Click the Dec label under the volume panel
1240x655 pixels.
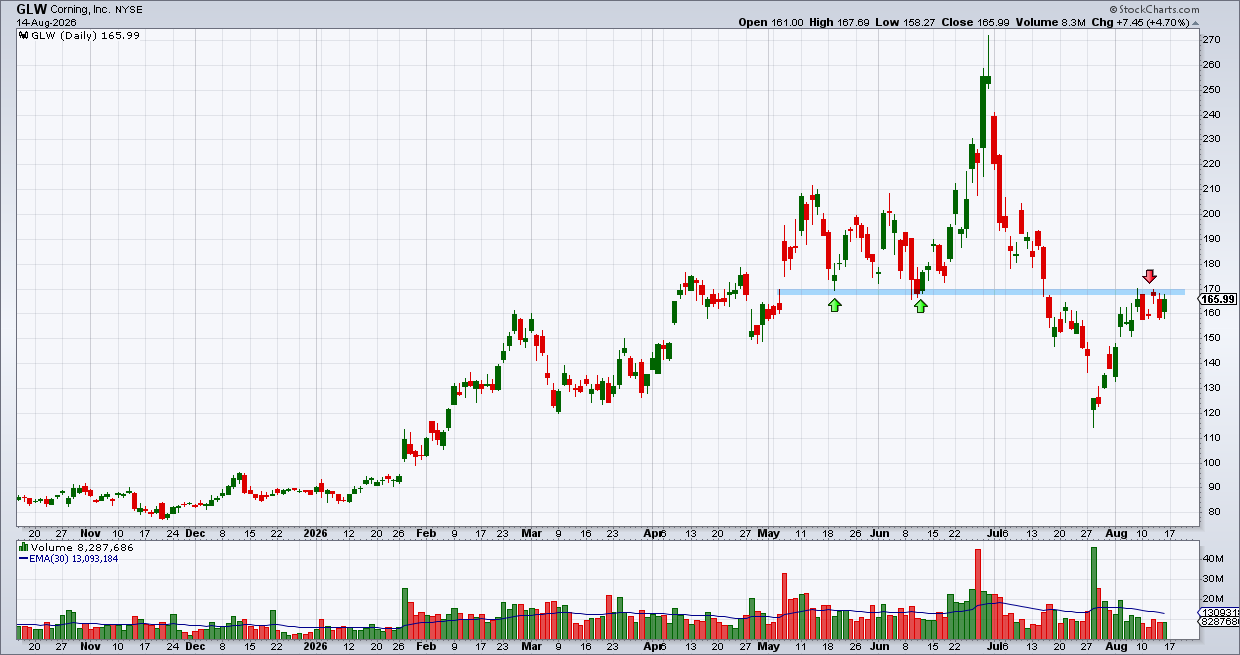point(194,647)
